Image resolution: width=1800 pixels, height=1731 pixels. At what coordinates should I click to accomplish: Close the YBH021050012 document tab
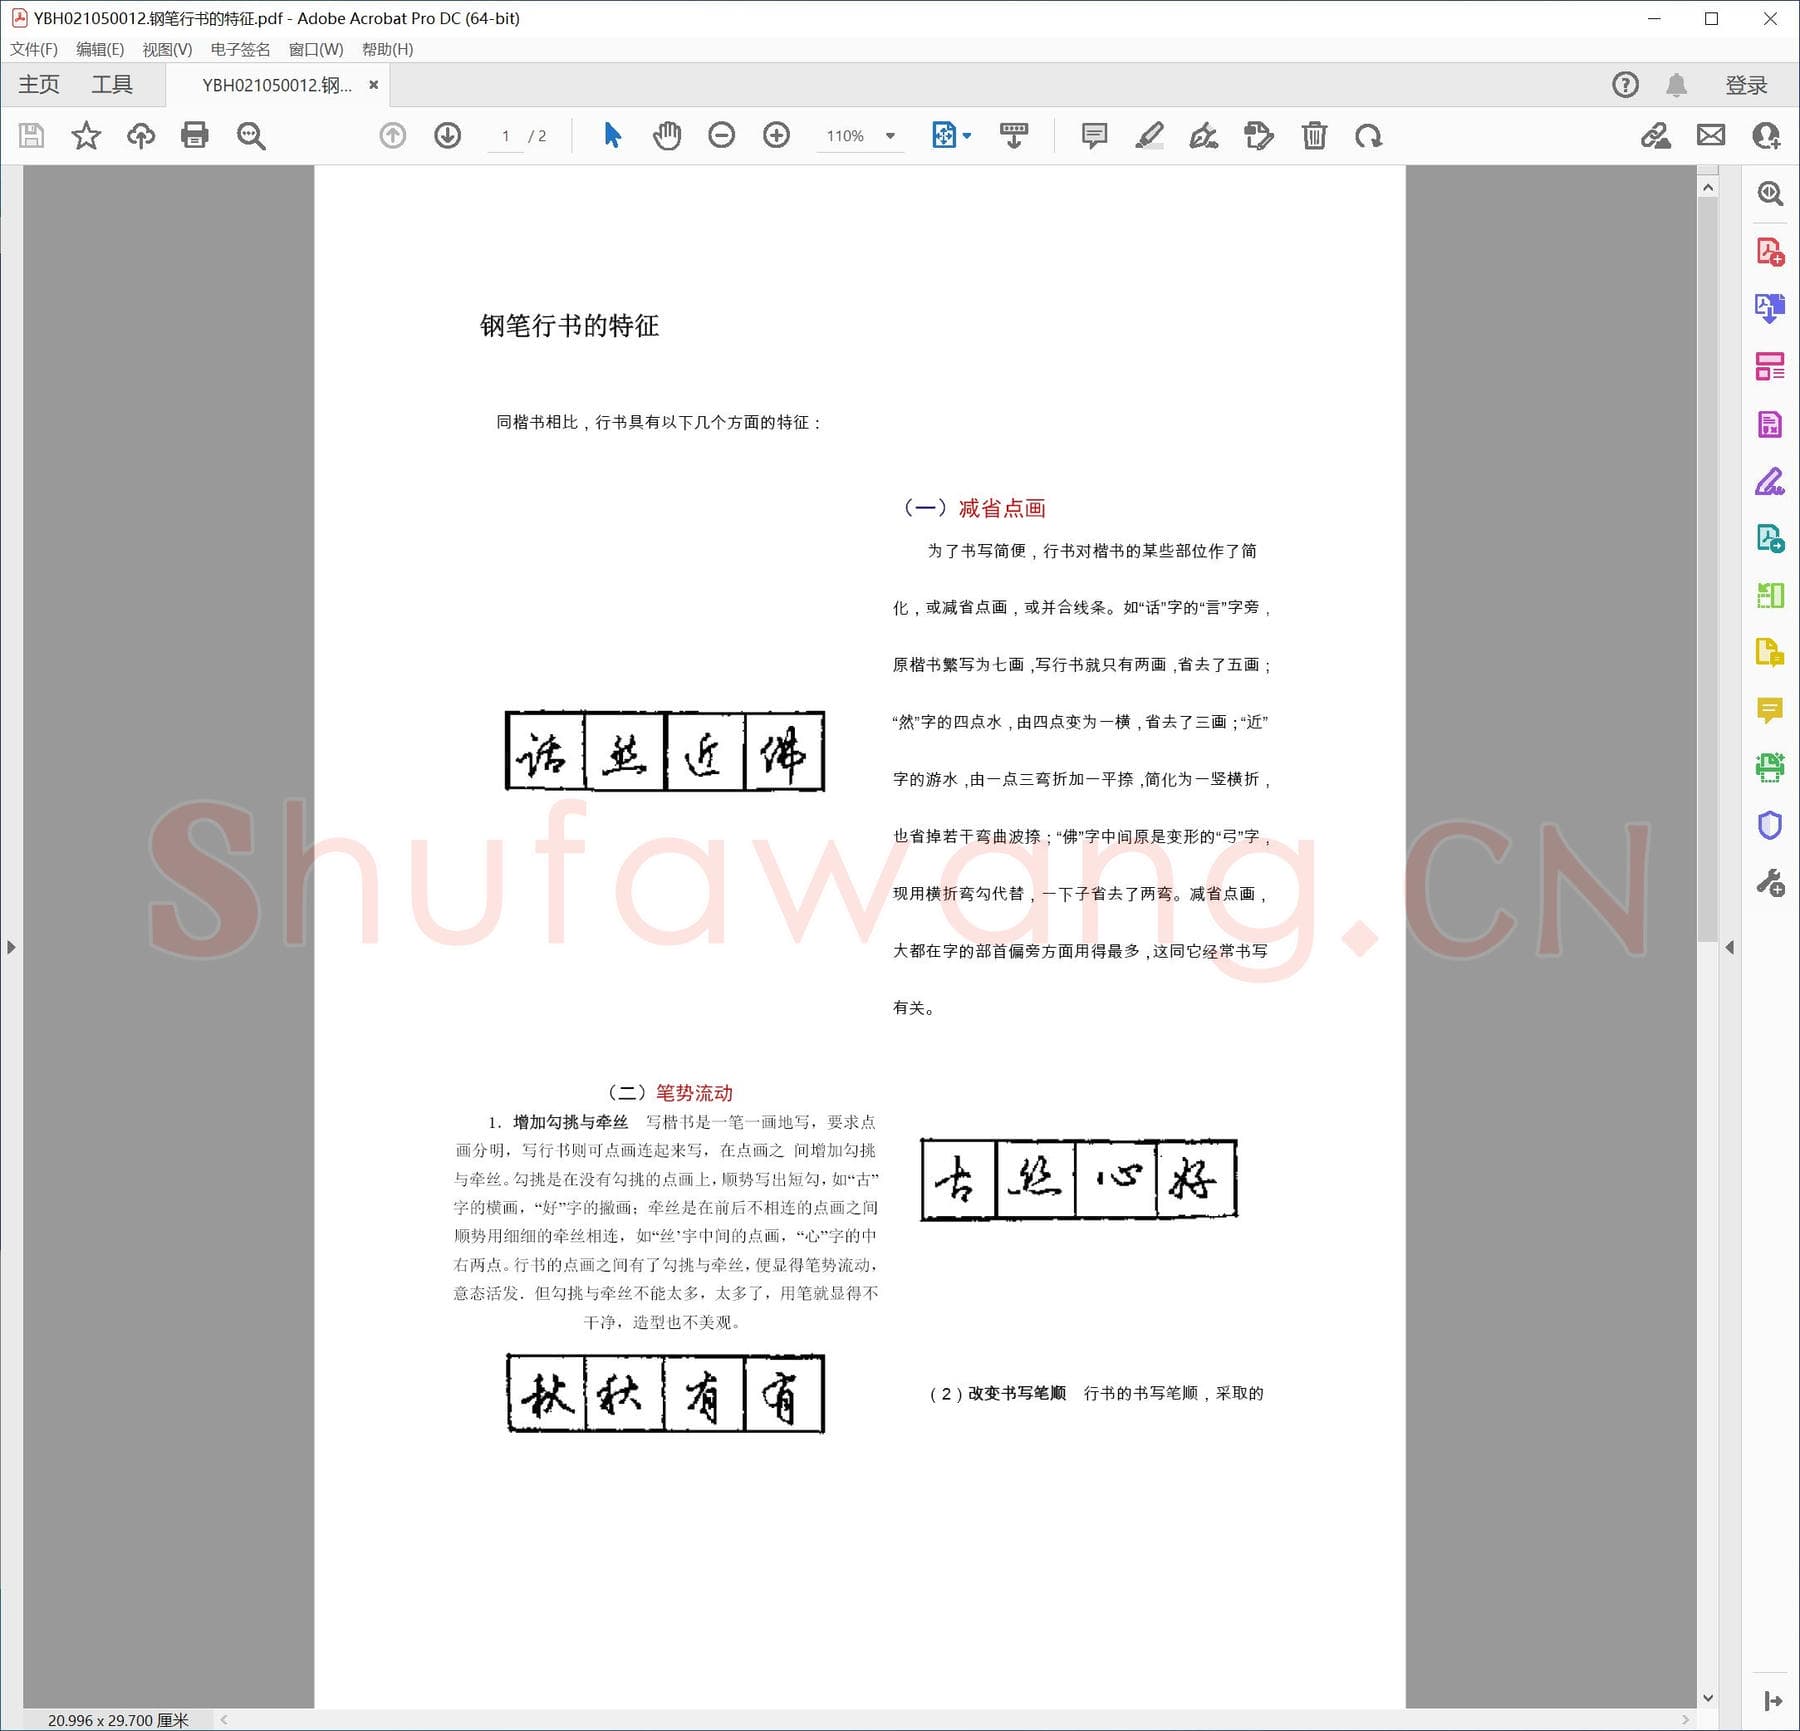coord(373,85)
